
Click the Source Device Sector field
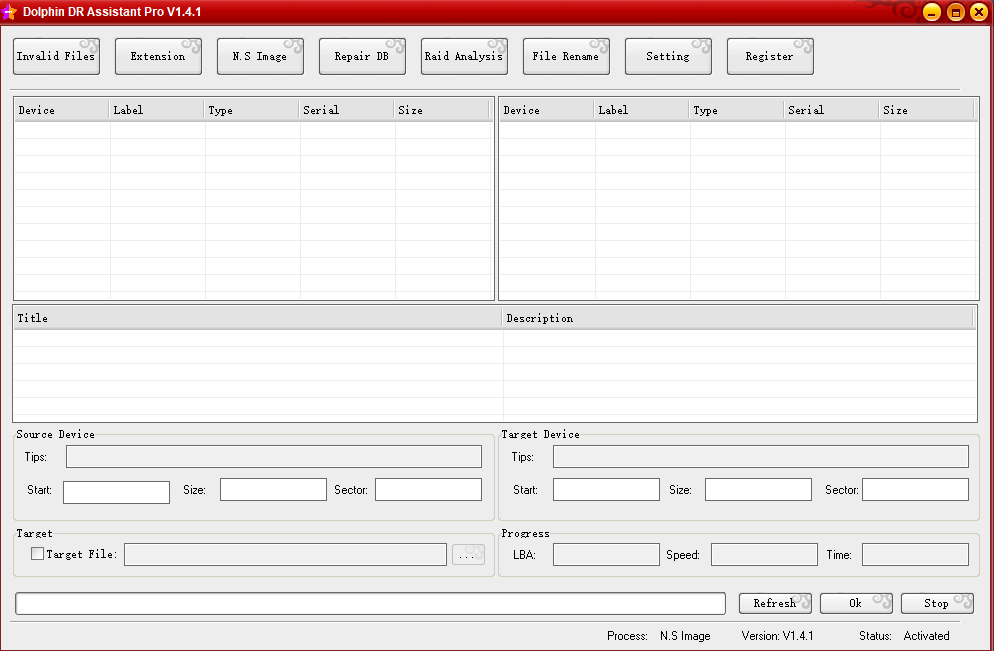point(429,489)
